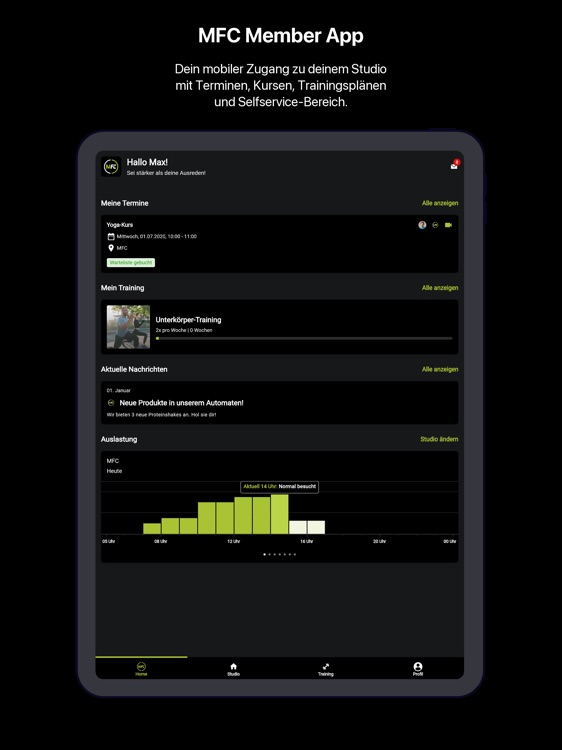Tap the Unterkörper-Training title

(x=188, y=320)
